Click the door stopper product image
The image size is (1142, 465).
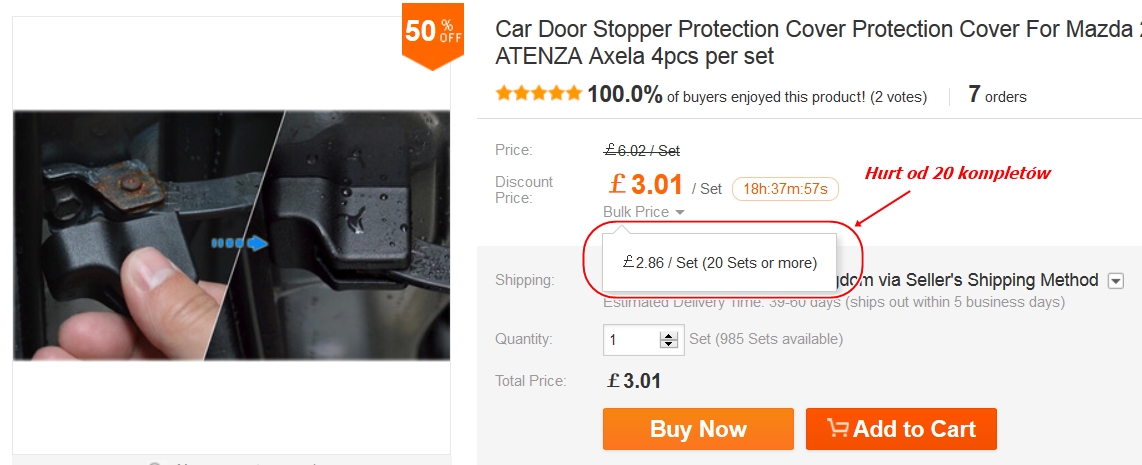point(232,235)
